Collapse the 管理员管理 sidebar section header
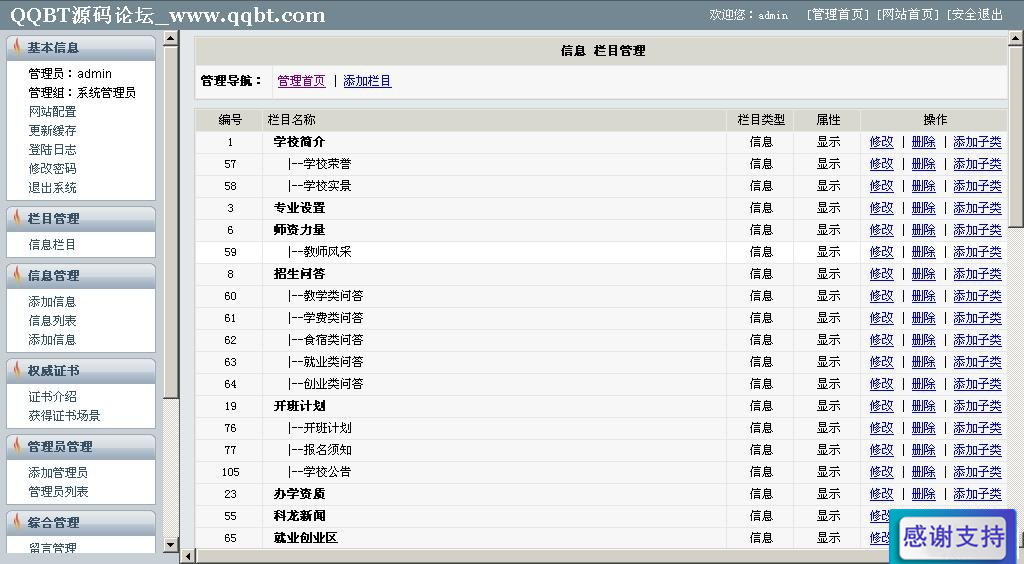1024x564 pixels. point(81,446)
